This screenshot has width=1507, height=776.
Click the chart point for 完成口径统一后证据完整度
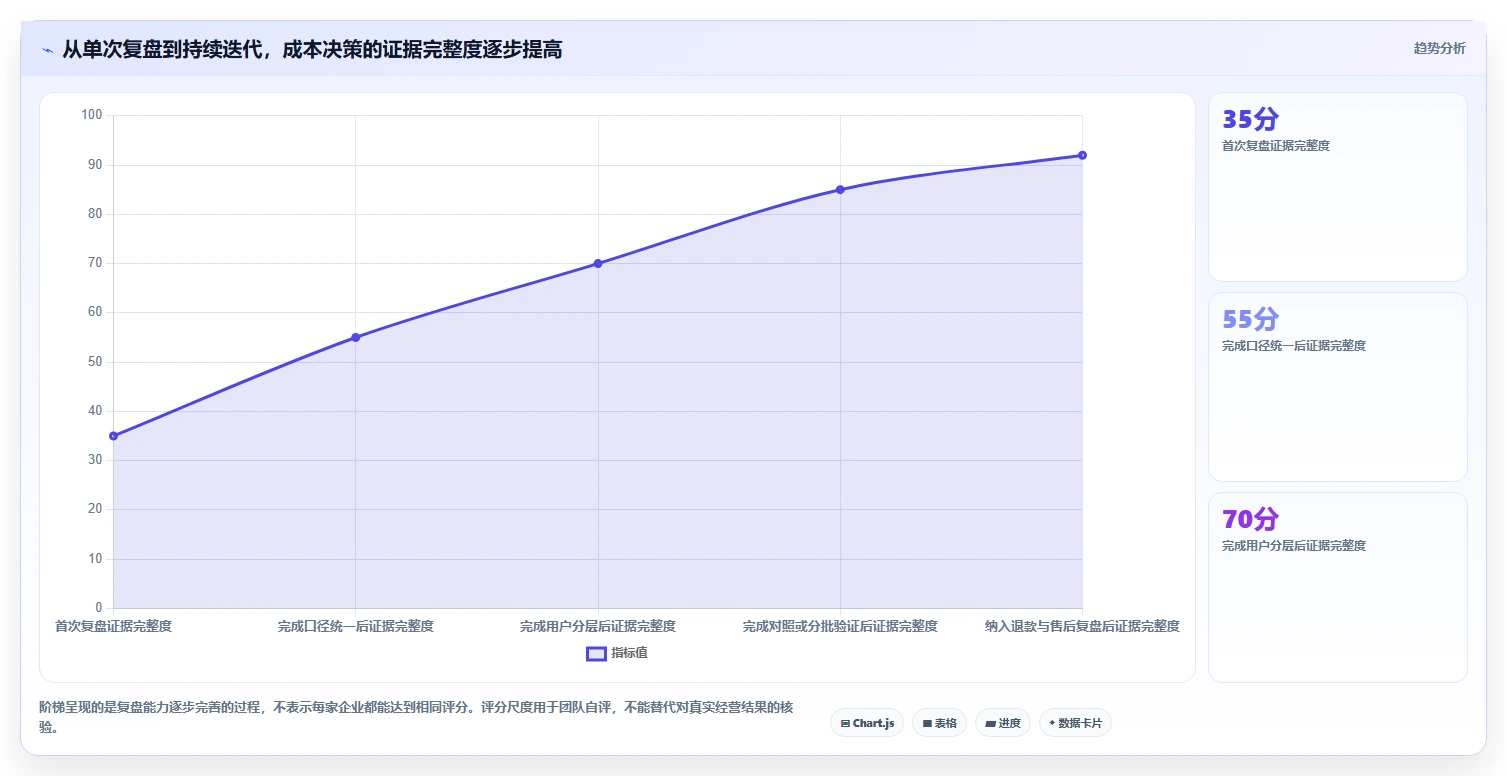click(356, 337)
